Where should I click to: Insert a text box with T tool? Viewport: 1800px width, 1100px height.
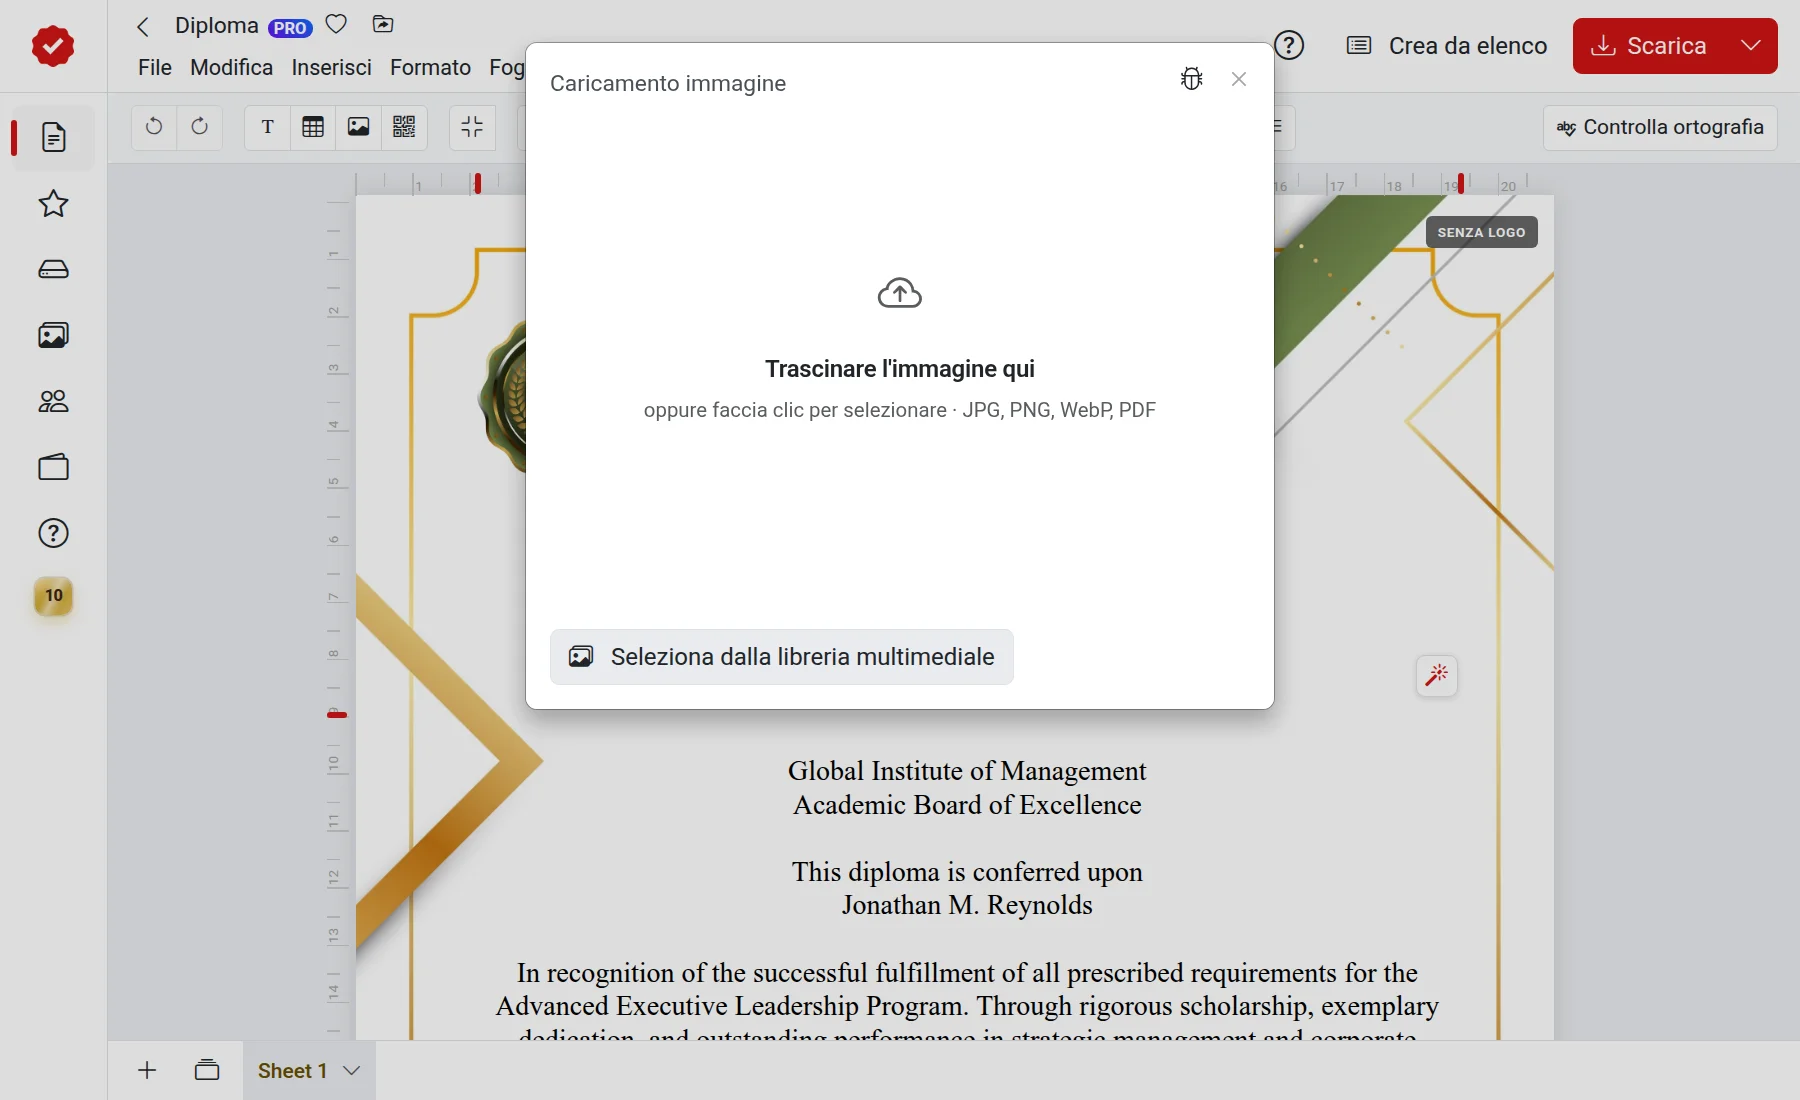point(268,127)
